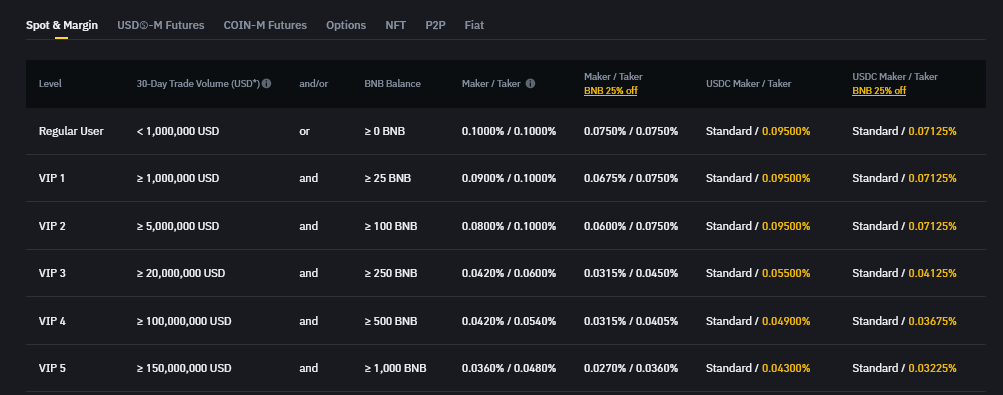Image resolution: width=1003 pixels, height=395 pixels.
Task: Select the Level column header
Action: pos(50,84)
